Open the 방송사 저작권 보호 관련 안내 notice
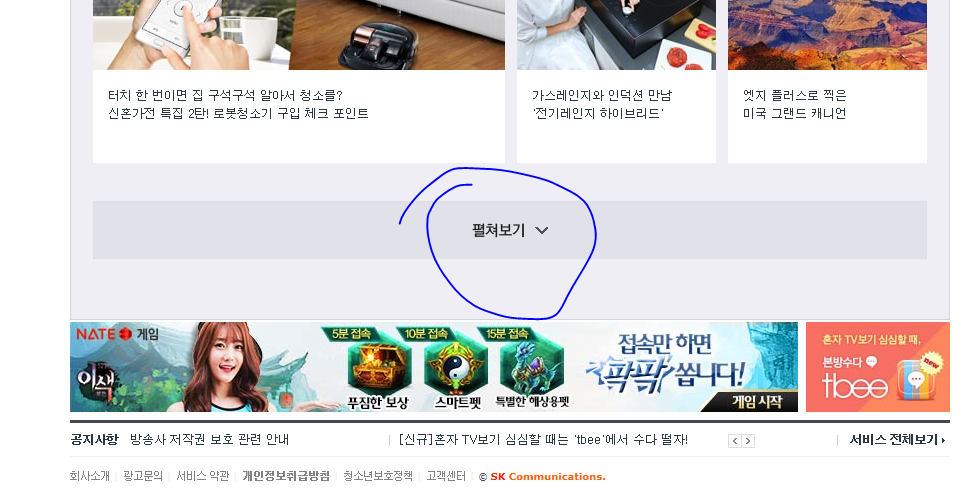Viewport: 980px width, 500px height. click(x=209, y=440)
